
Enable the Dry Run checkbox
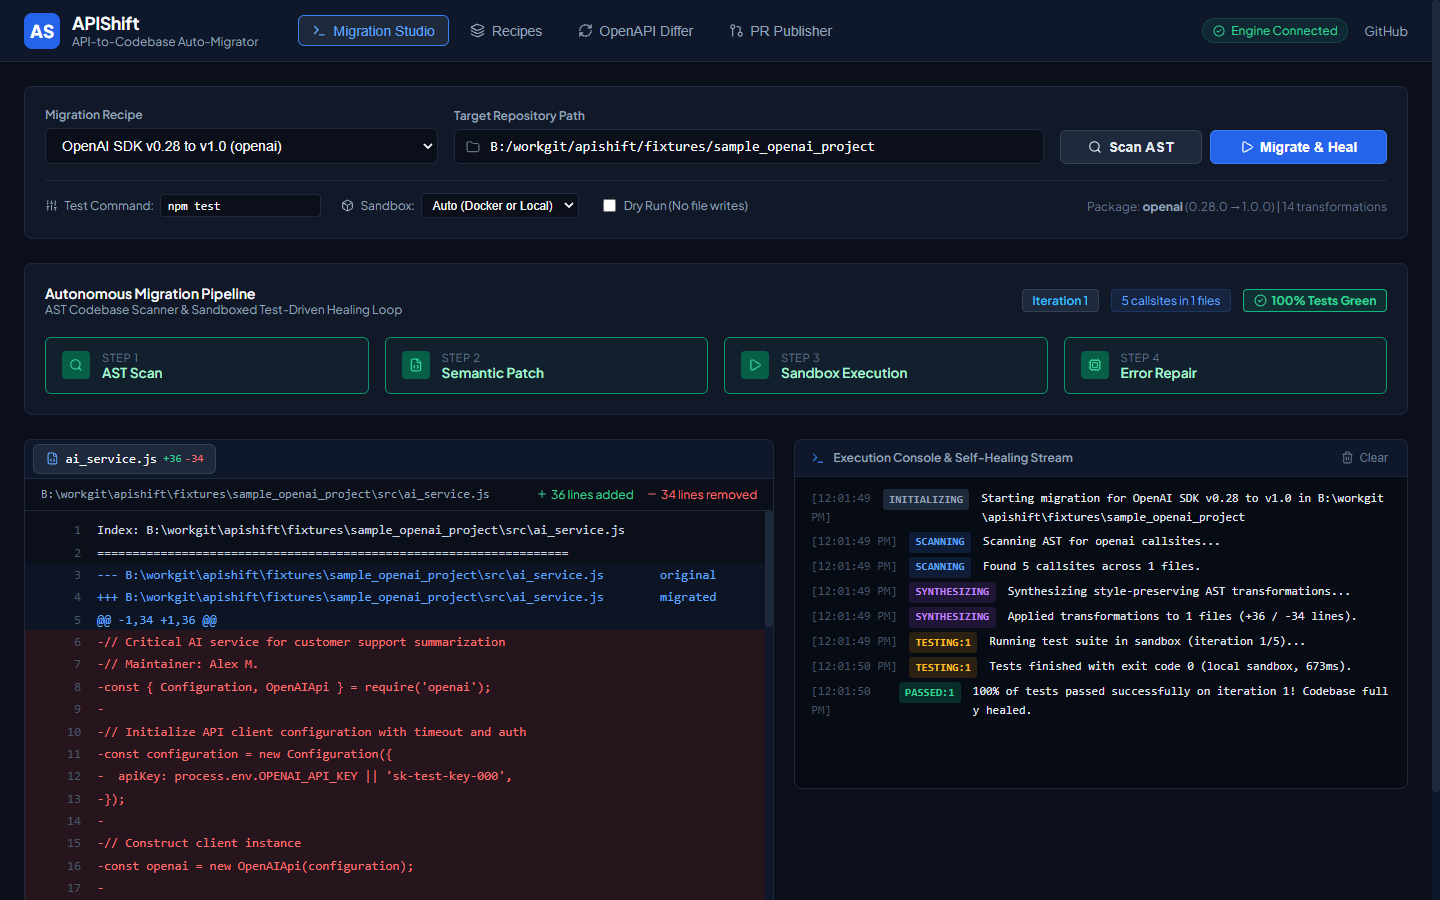609,206
